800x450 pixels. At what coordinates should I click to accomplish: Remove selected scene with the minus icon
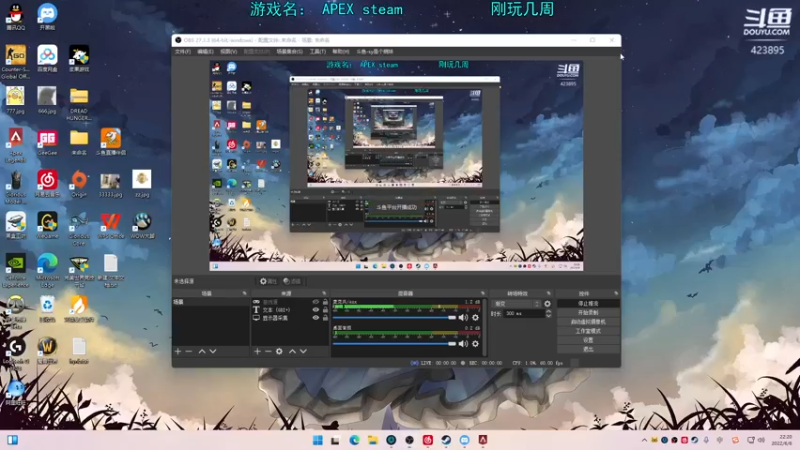[x=189, y=351]
